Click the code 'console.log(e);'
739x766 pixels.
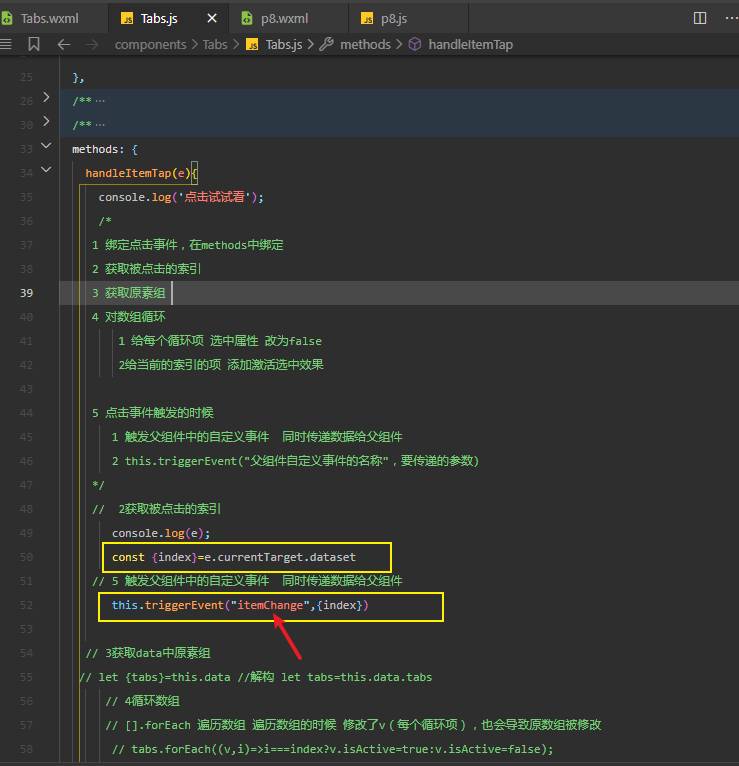click(161, 533)
